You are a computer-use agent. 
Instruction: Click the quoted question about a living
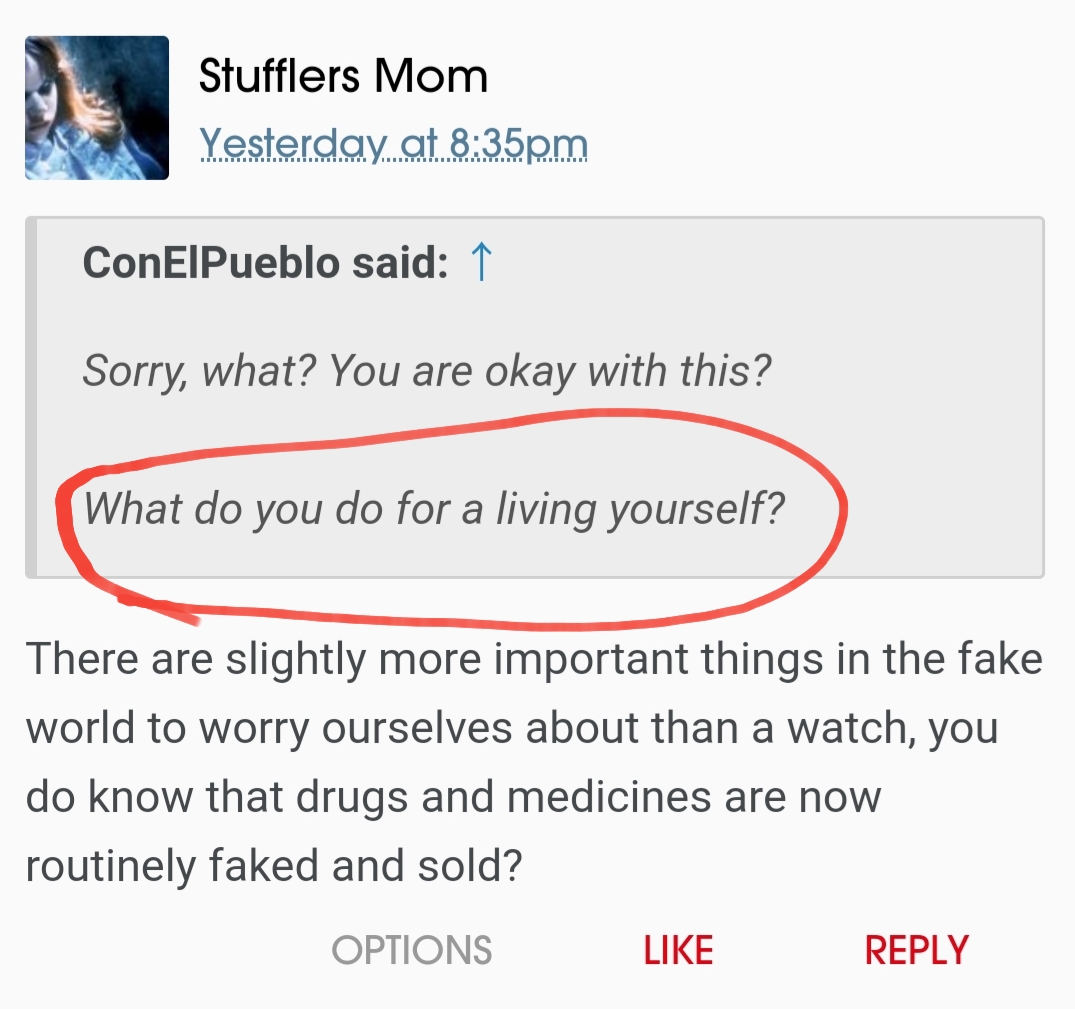[x=433, y=509]
